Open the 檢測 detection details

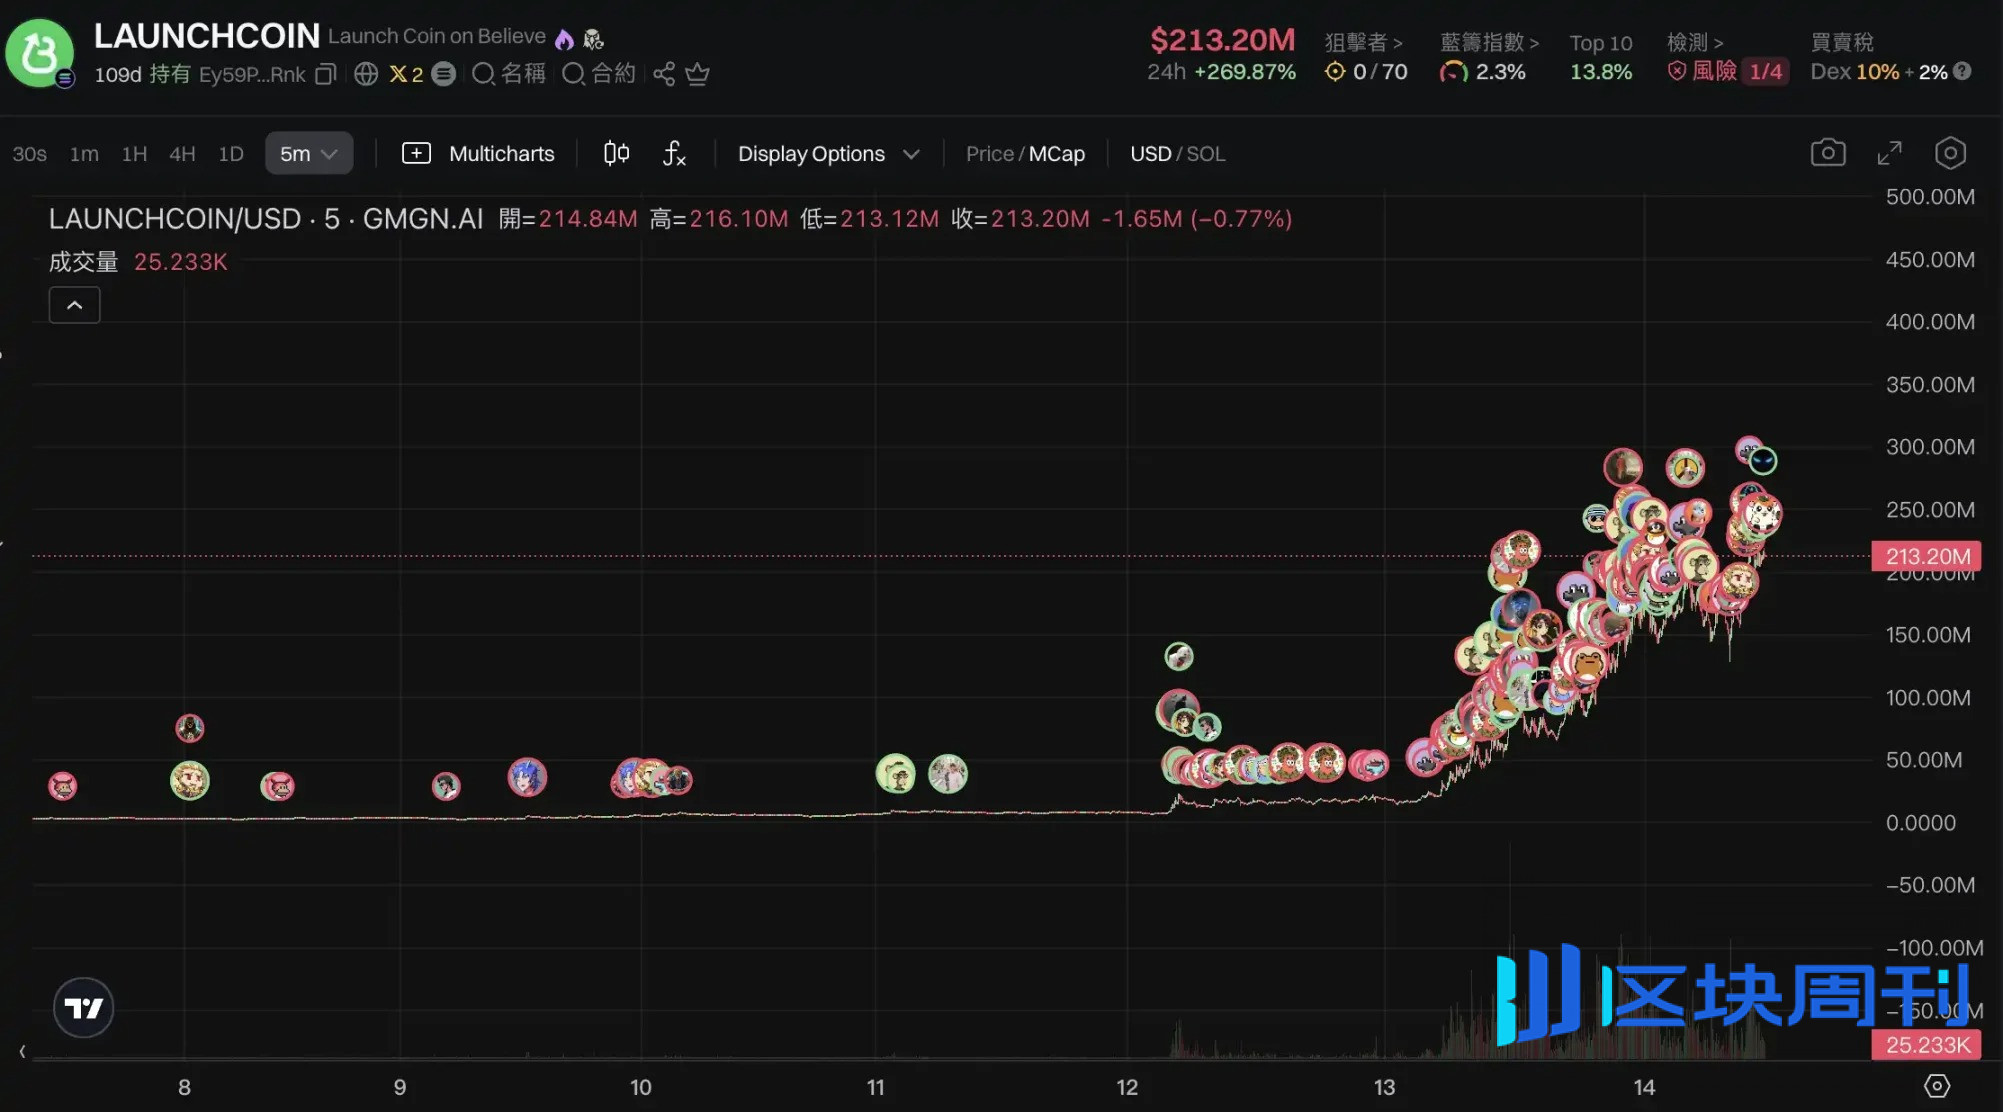[1695, 42]
